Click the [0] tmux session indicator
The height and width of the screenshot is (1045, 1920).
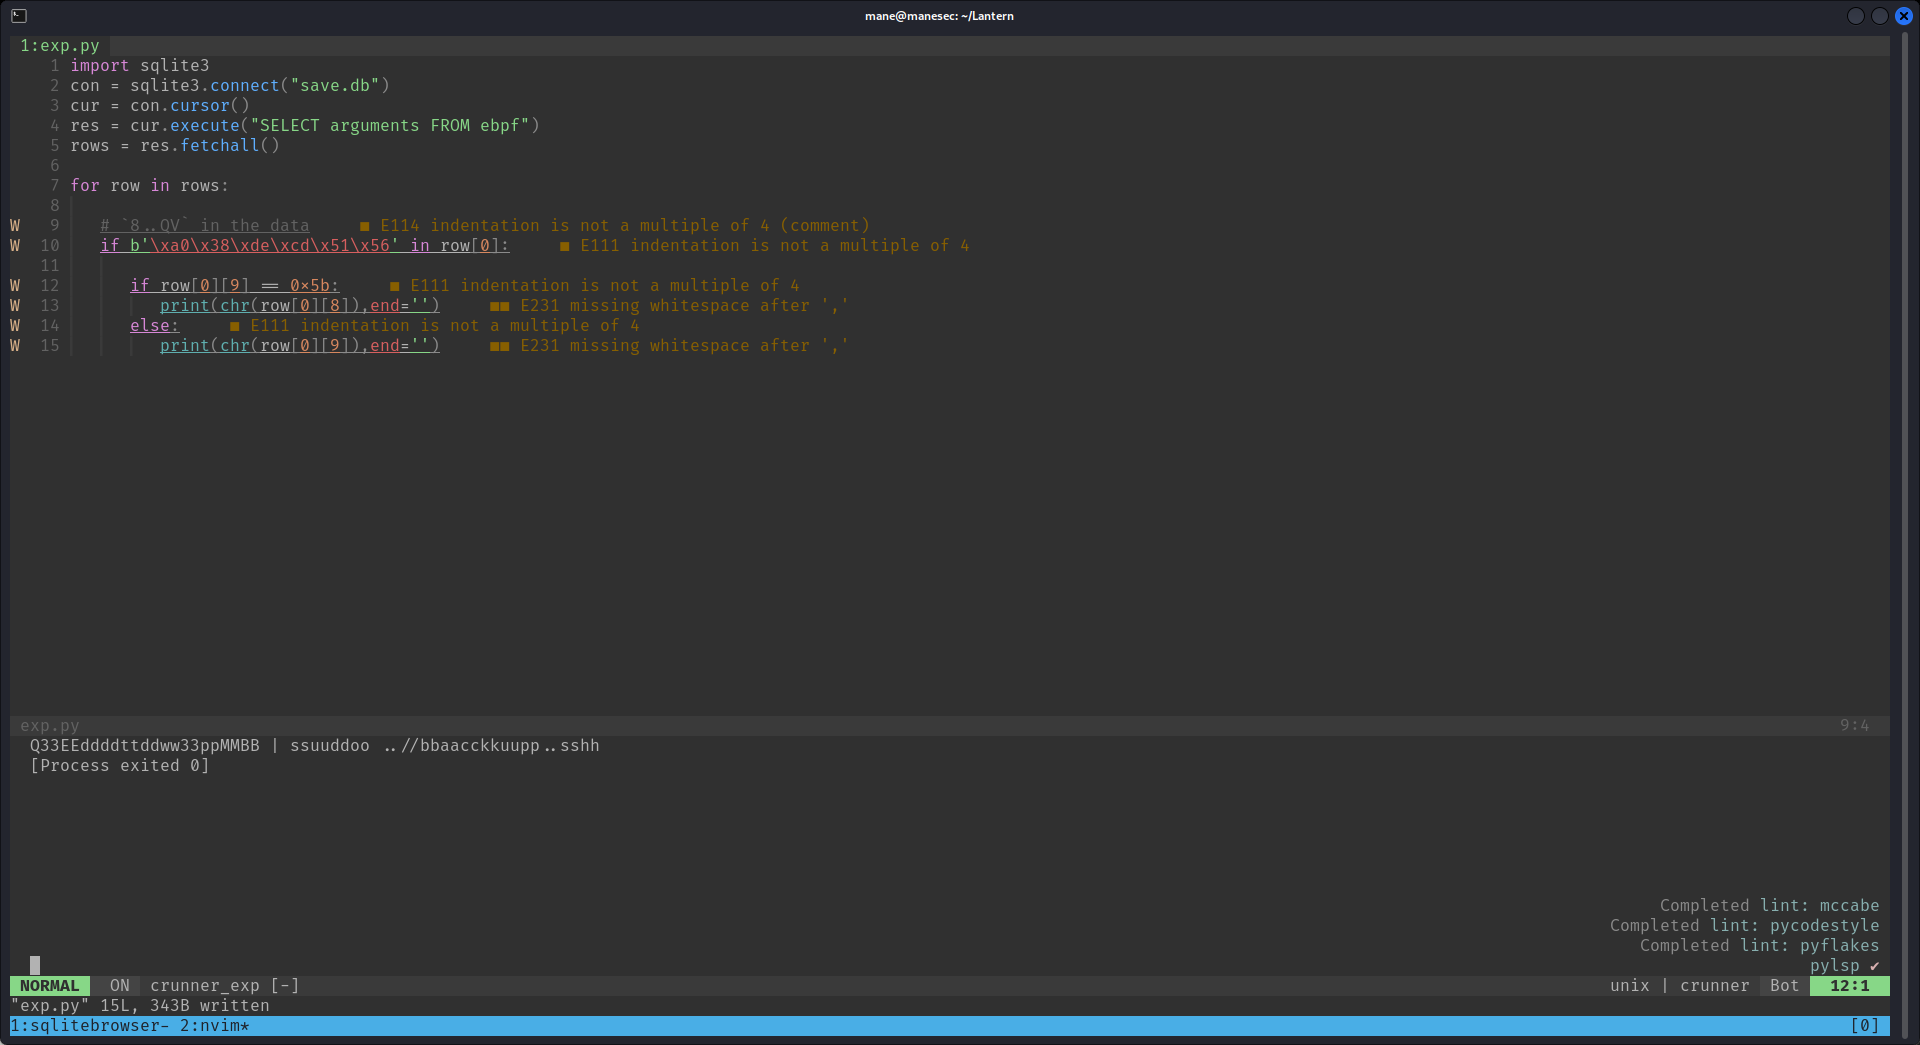coord(1865,1026)
